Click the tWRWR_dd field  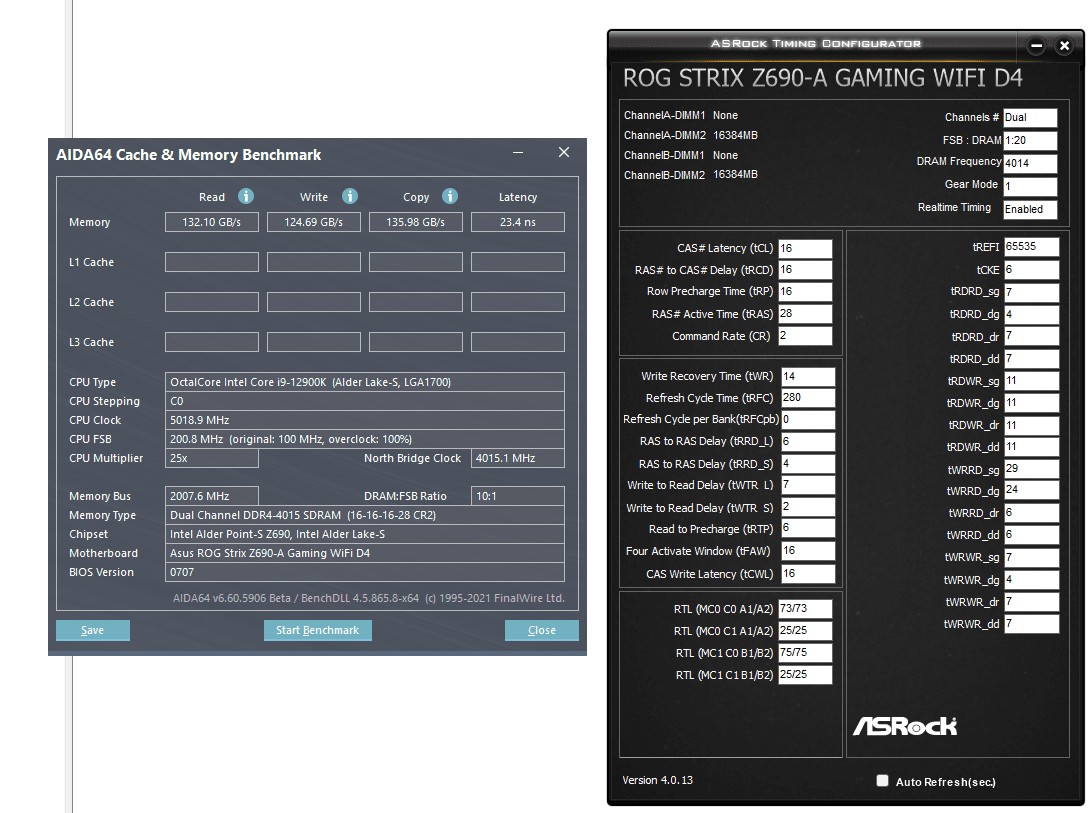[1031, 624]
